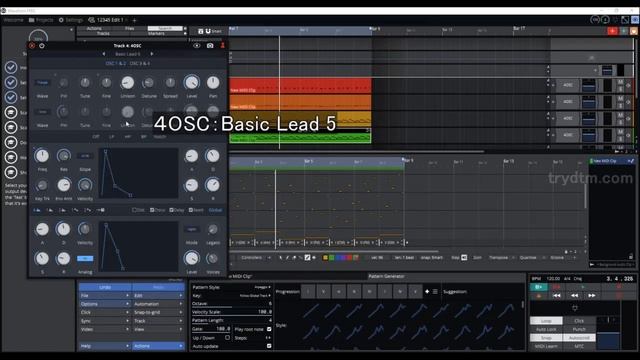Click the red pin icon in 4OSC header

point(222,46)
